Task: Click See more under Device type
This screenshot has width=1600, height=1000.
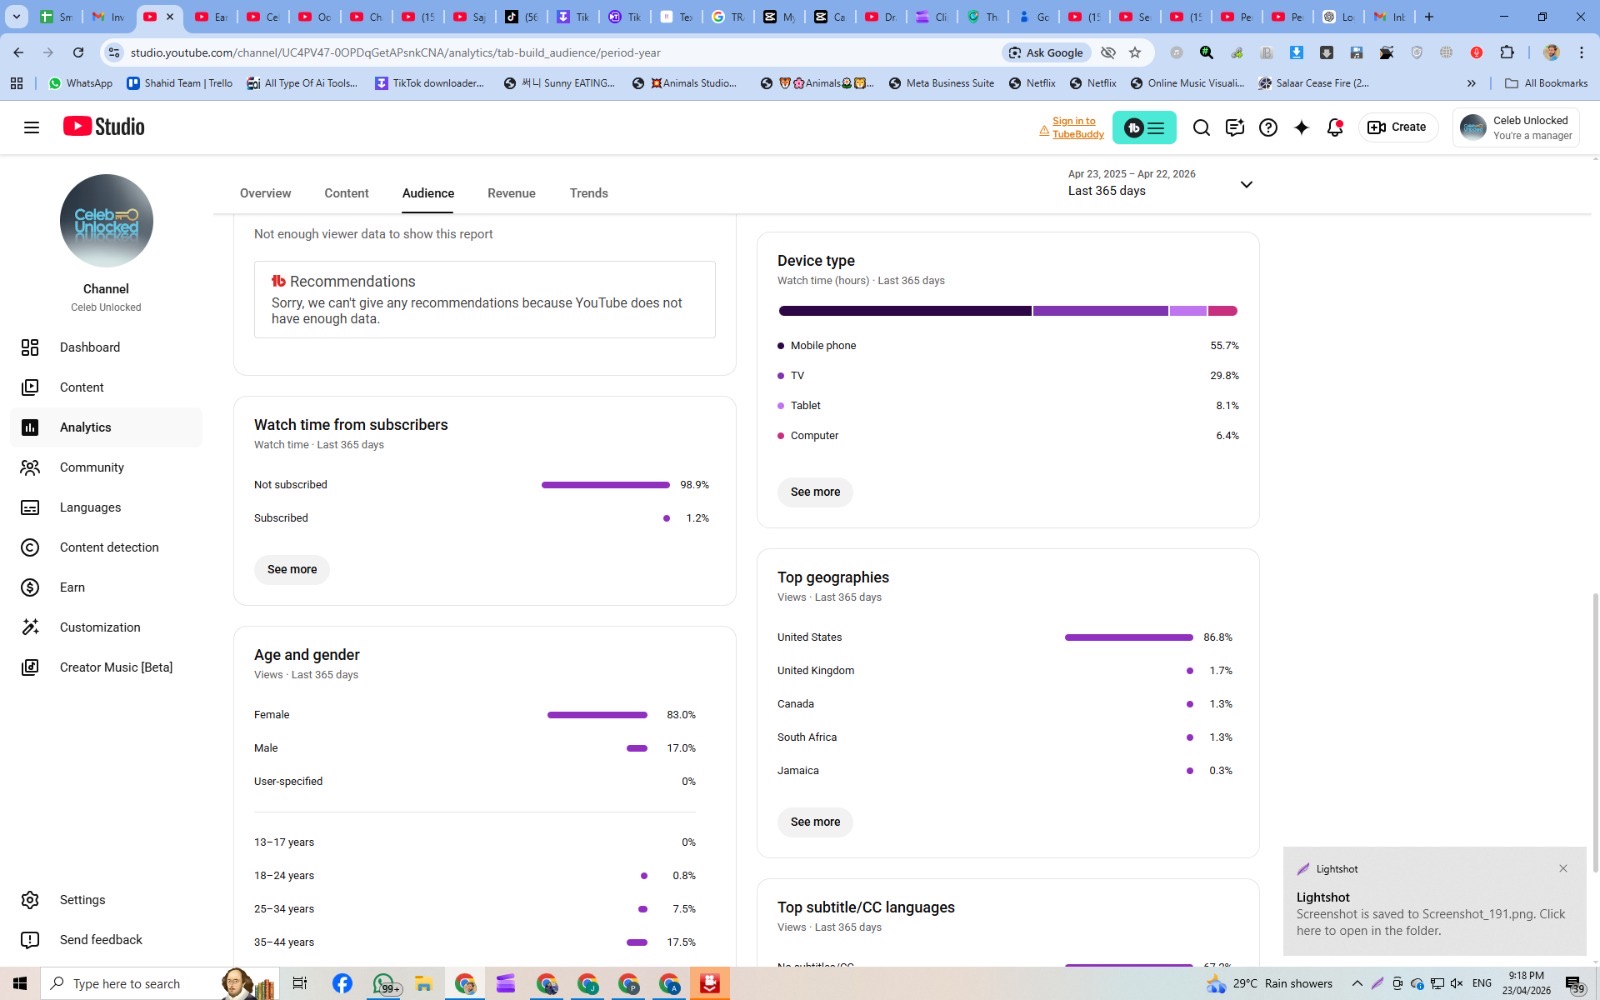Action: coord(815,492)
